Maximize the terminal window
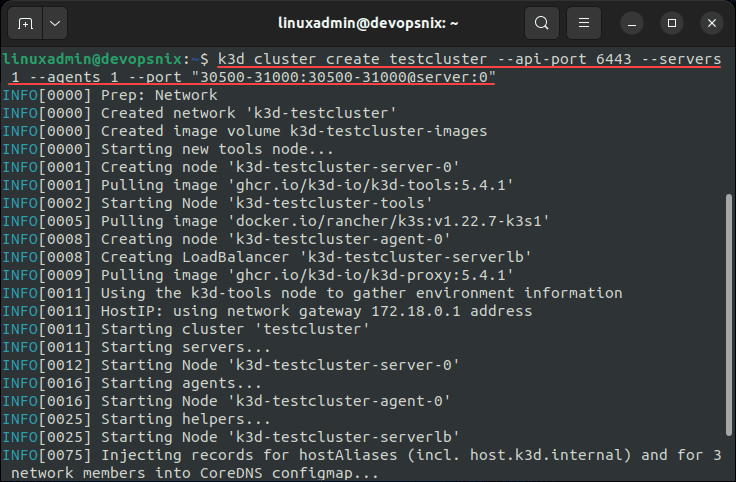 click(672, 22)
